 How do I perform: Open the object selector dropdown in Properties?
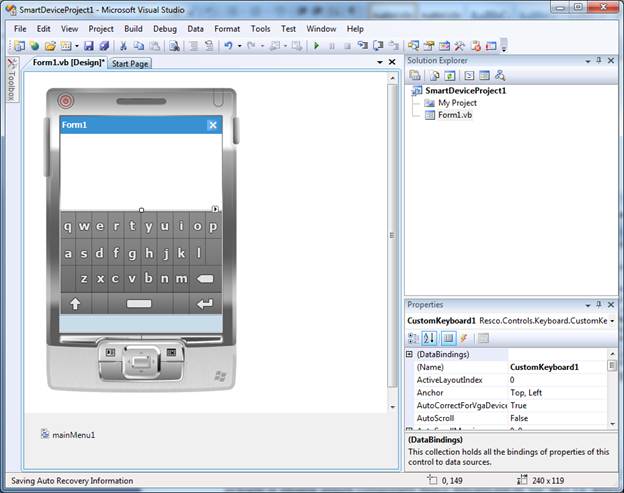coord(612,321)
